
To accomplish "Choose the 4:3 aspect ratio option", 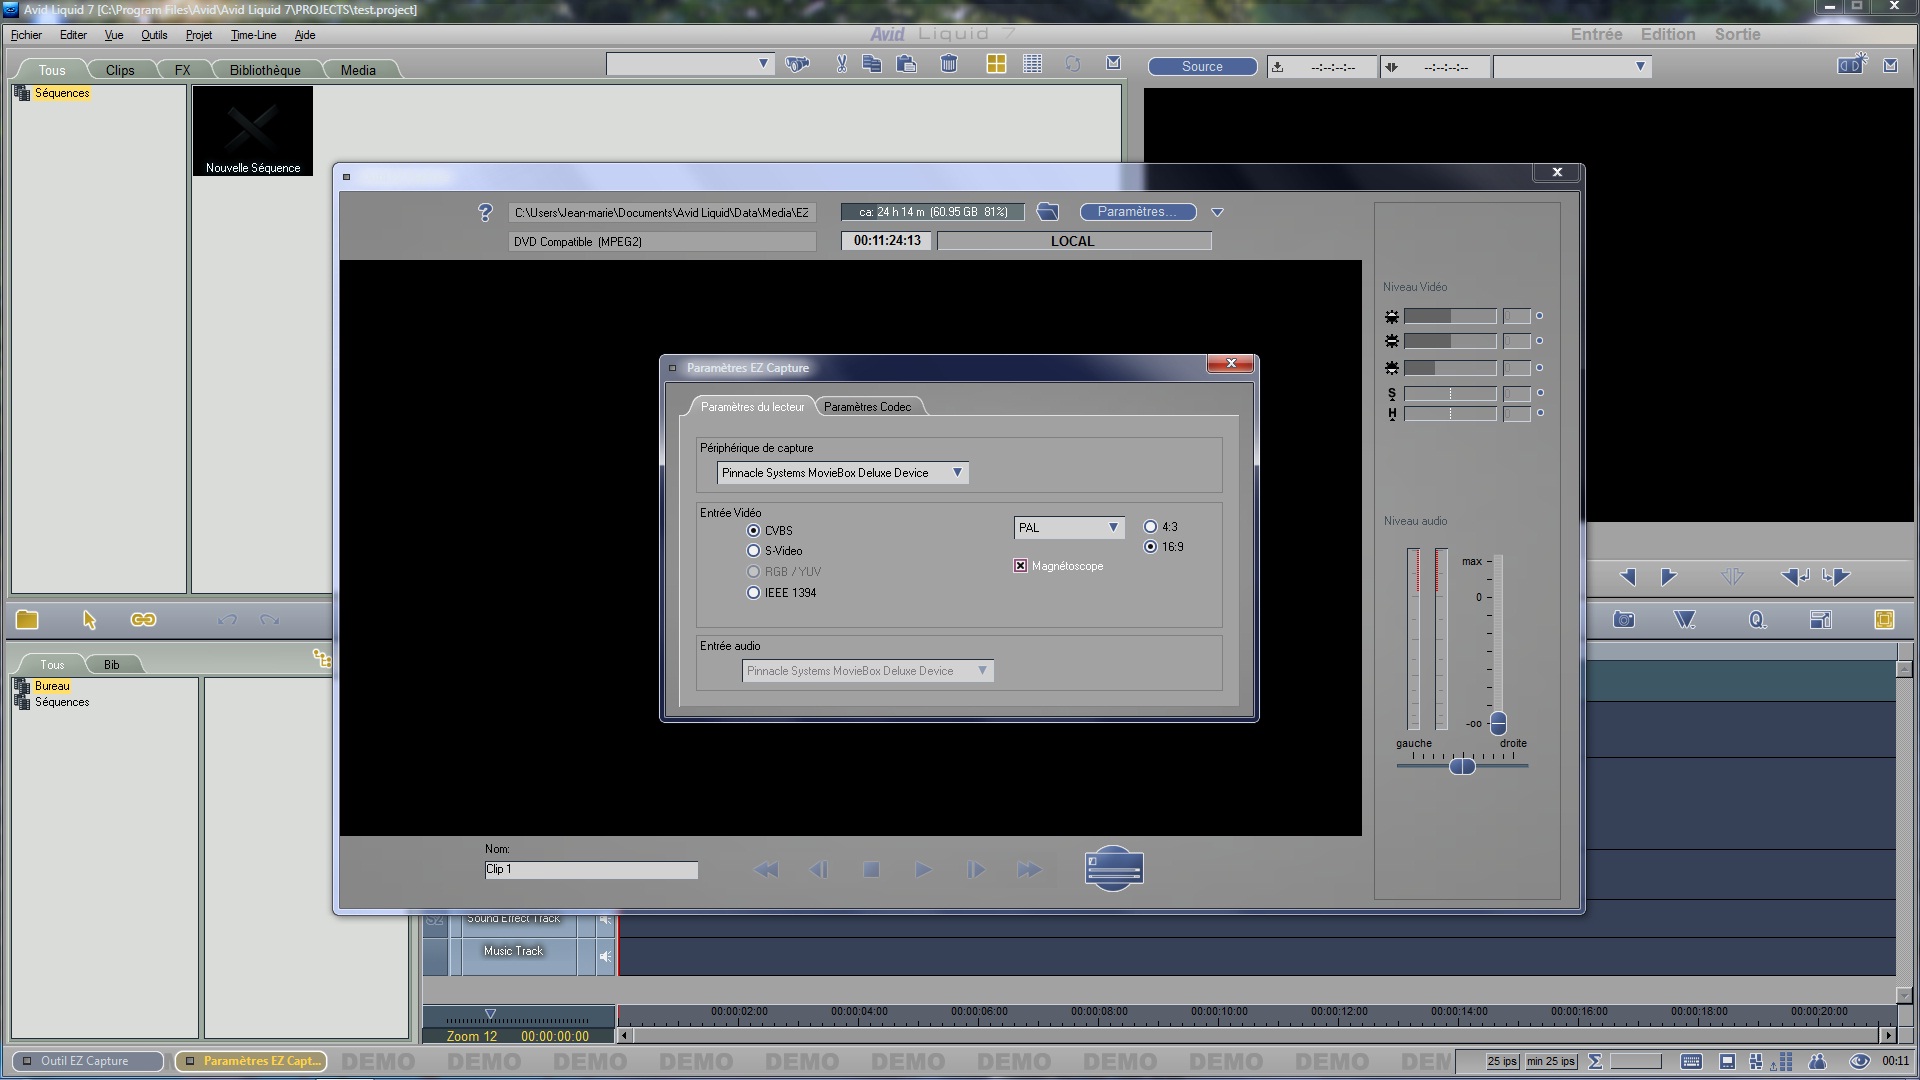I will (1150, 527).
